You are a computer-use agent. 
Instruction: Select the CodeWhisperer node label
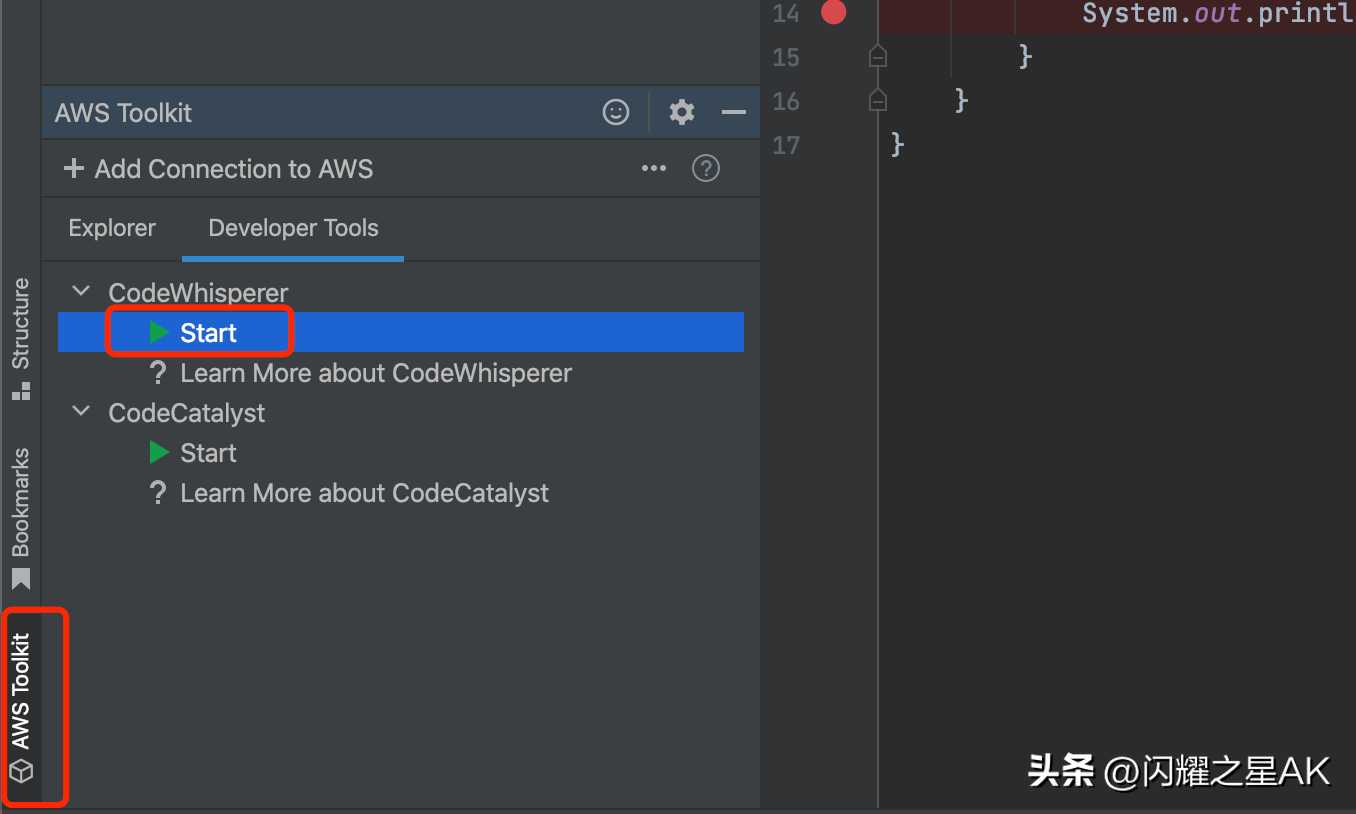(x=198, y=292)
